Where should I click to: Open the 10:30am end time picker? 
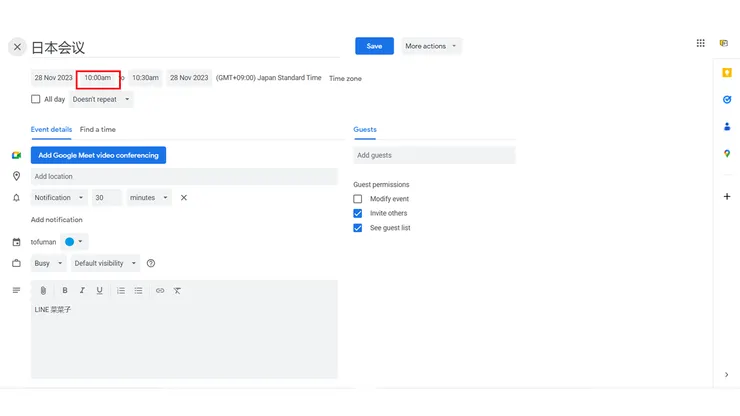coord(145,78)
